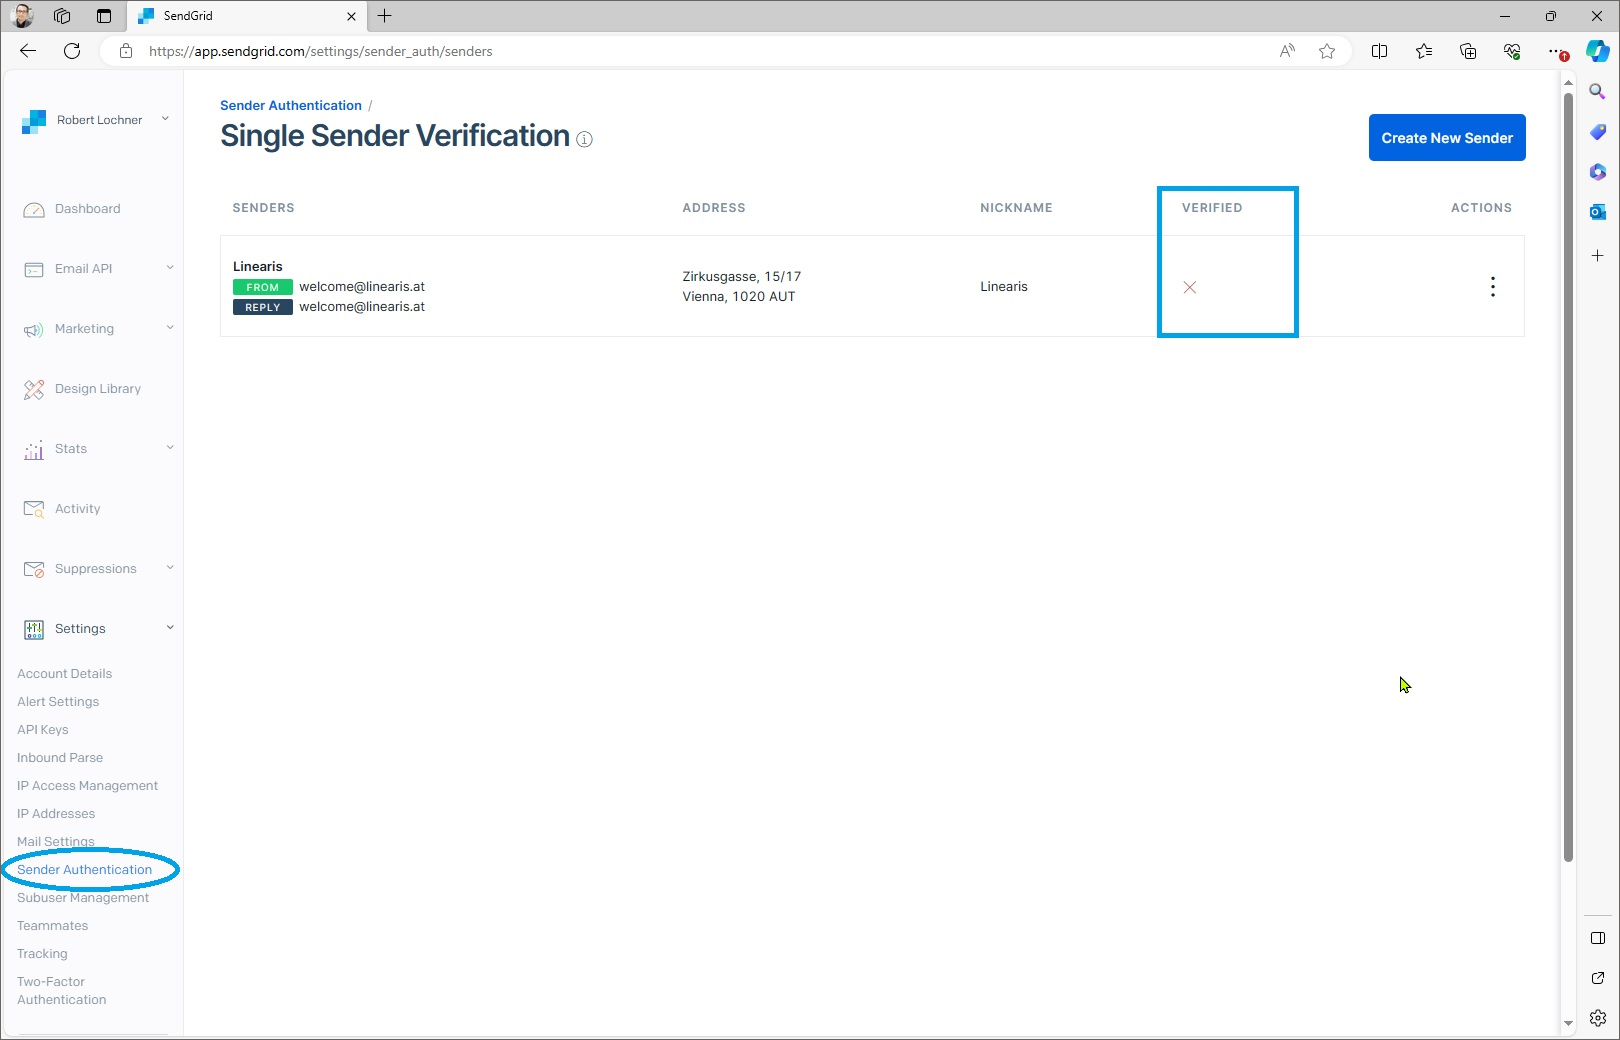Image resolution: width=1620 pixels, height=1040 pixels.
Task: Expand the Marketing chevron
Action: point(170,327)
